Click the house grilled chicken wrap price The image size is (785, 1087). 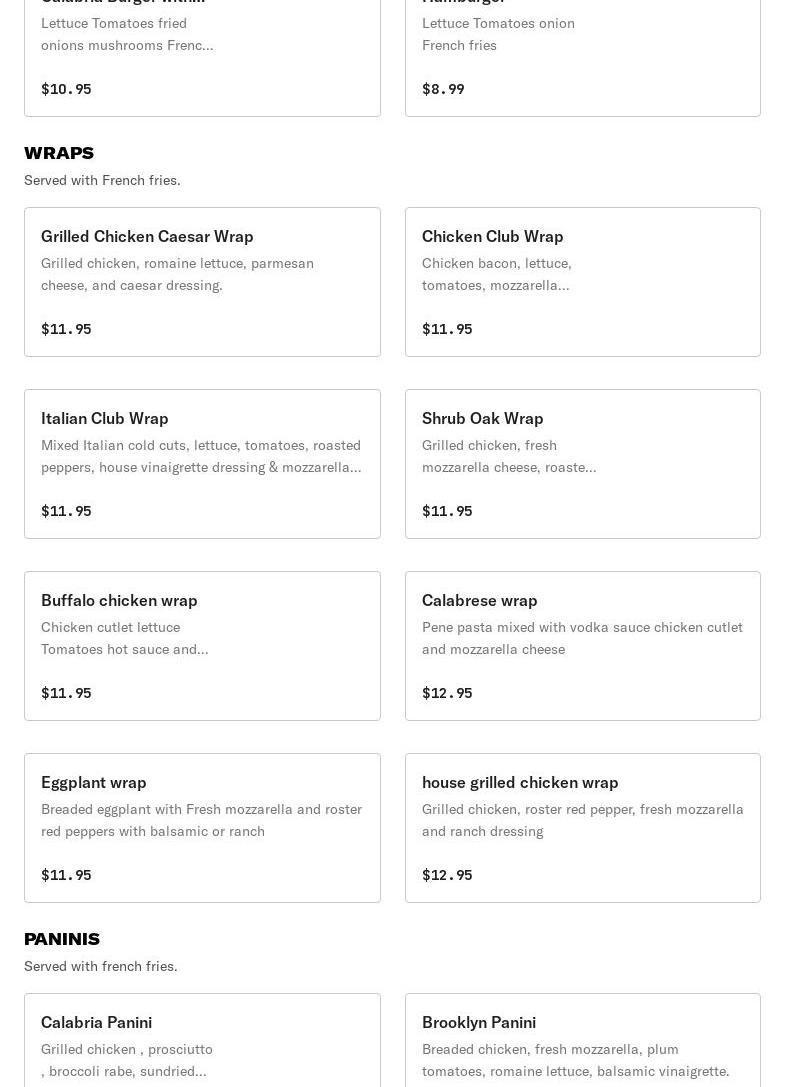pos(447,875)
